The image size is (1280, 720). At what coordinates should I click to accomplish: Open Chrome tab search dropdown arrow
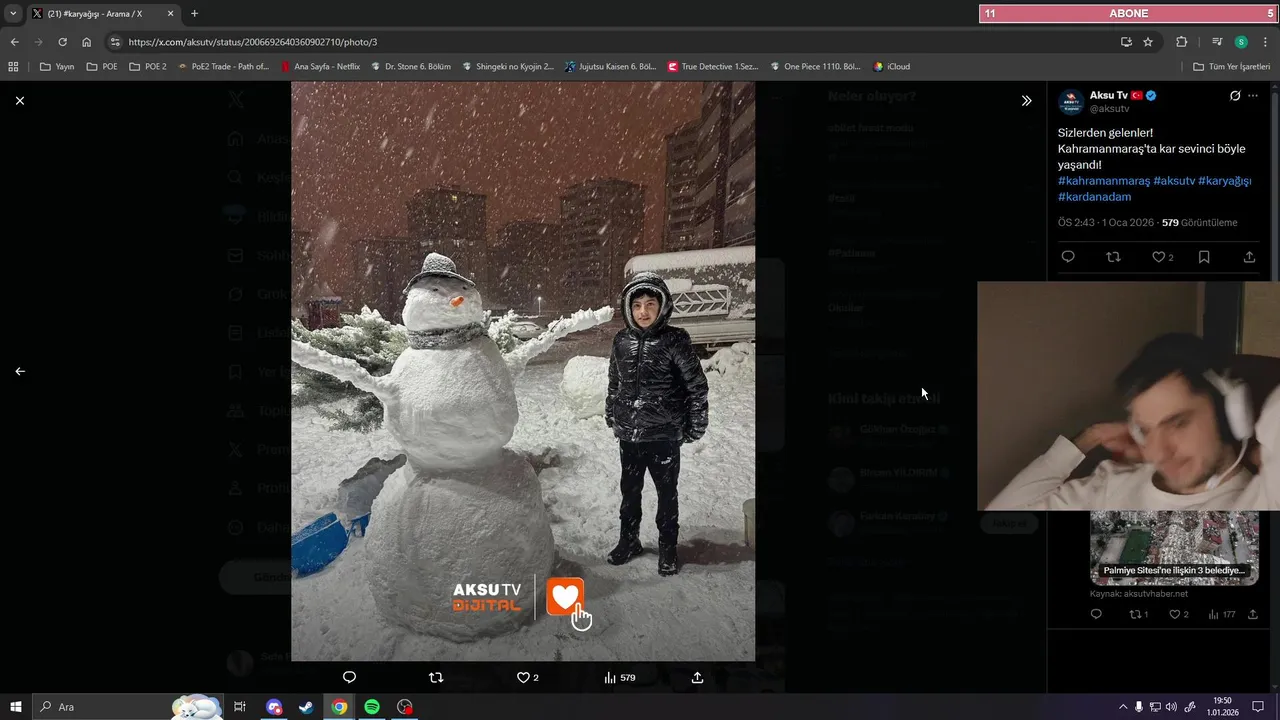tap(13, 14)
